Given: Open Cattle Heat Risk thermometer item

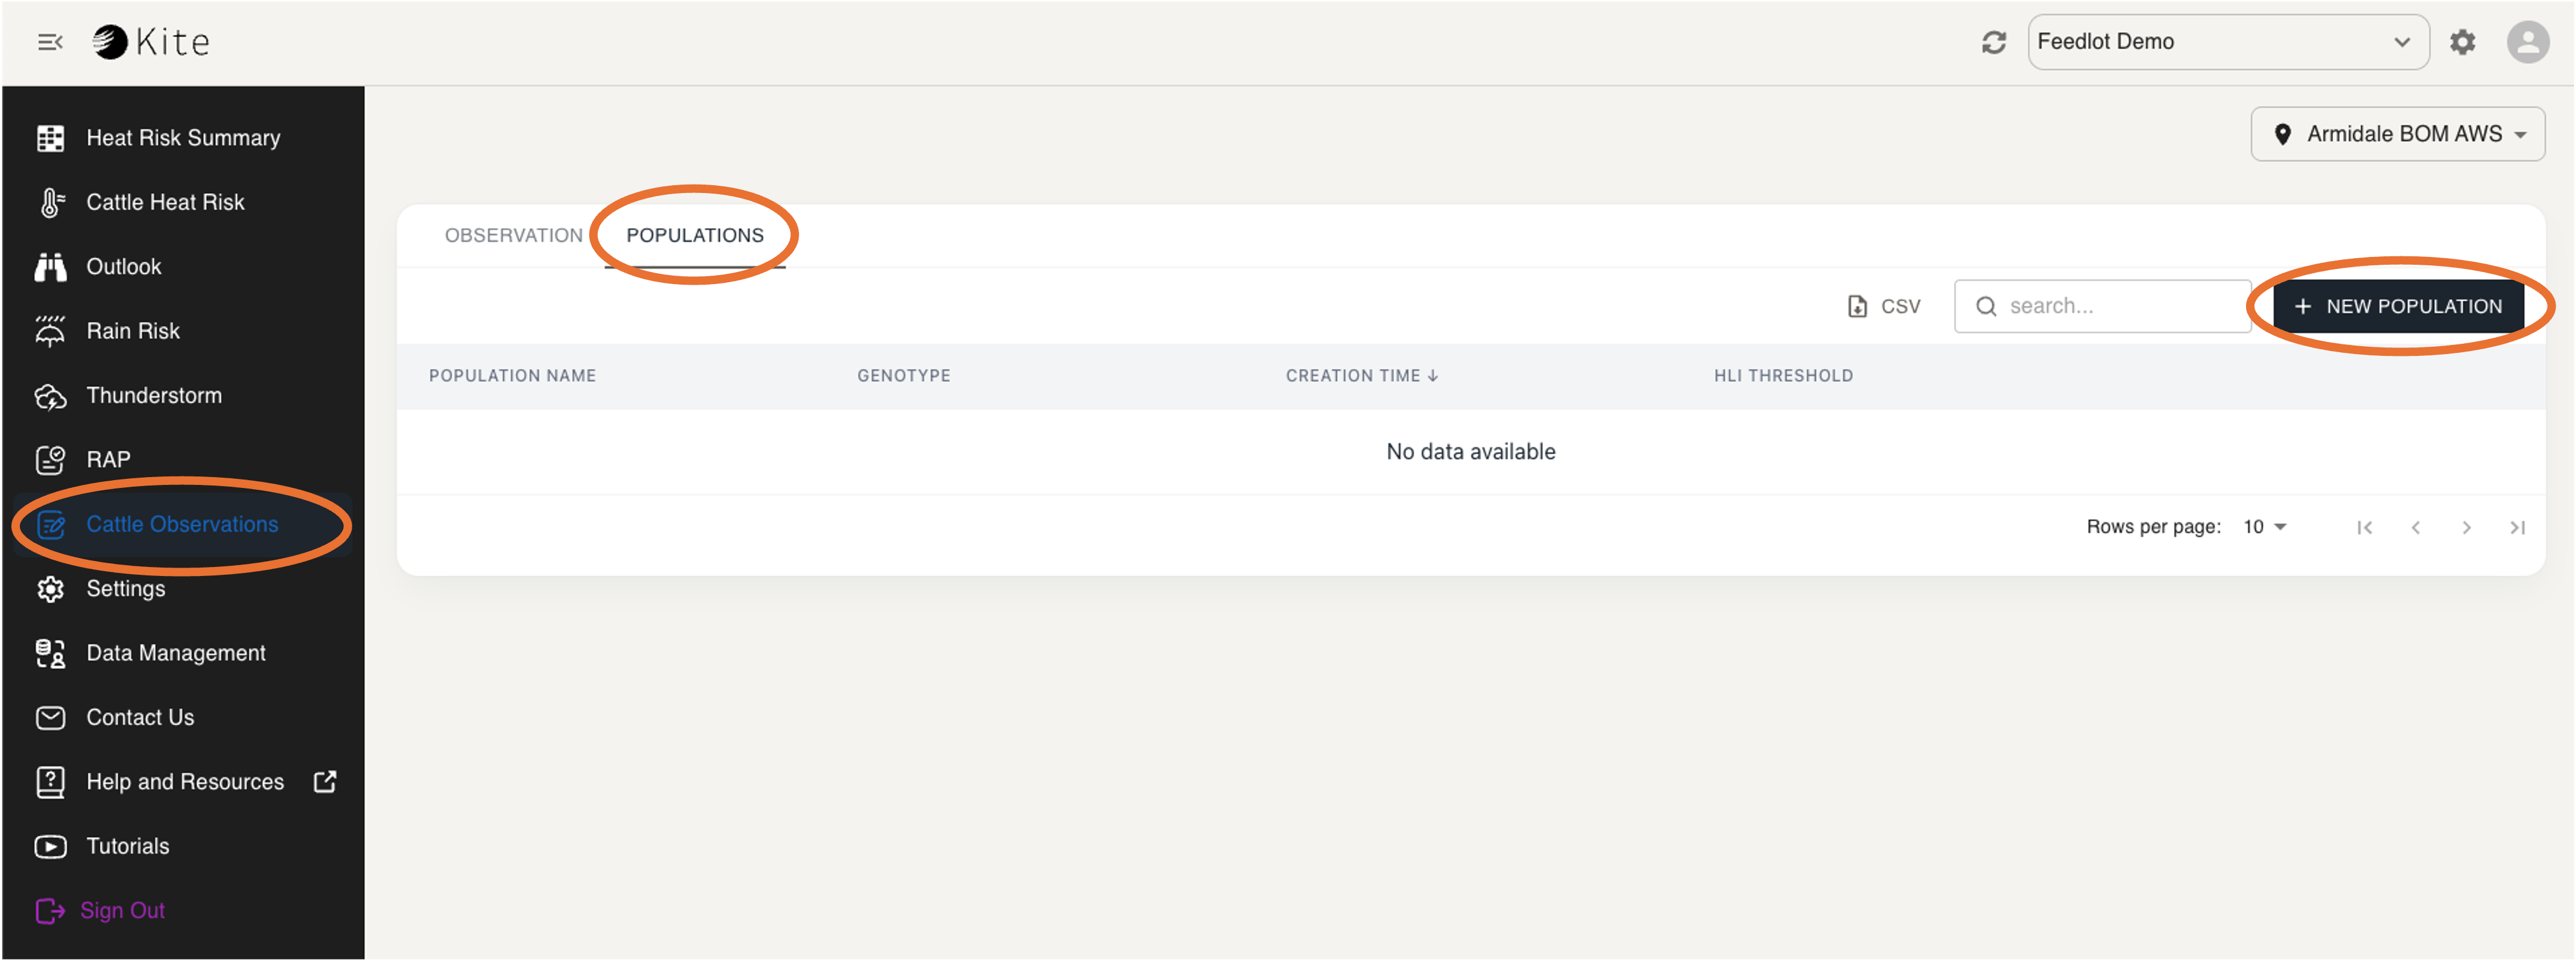Looking at the screenshot, I should [x=165, y=202].
